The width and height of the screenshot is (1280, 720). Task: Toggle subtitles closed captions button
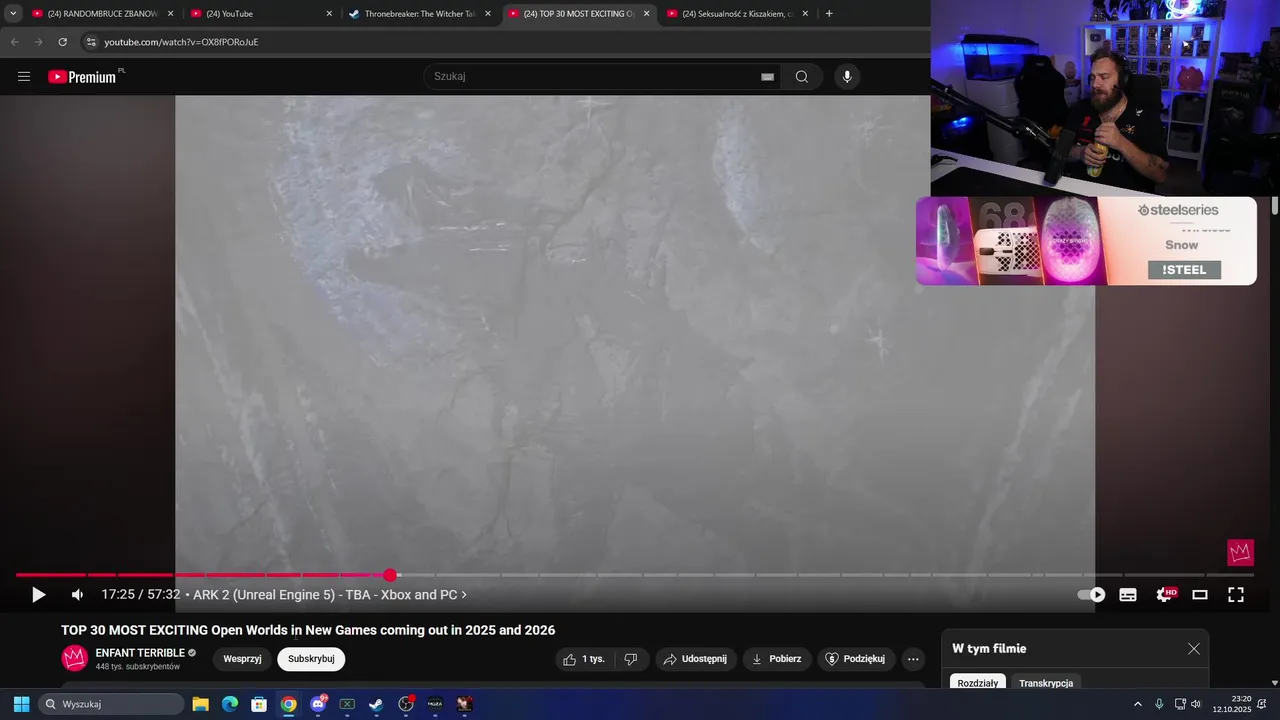tap(1128, 595)
